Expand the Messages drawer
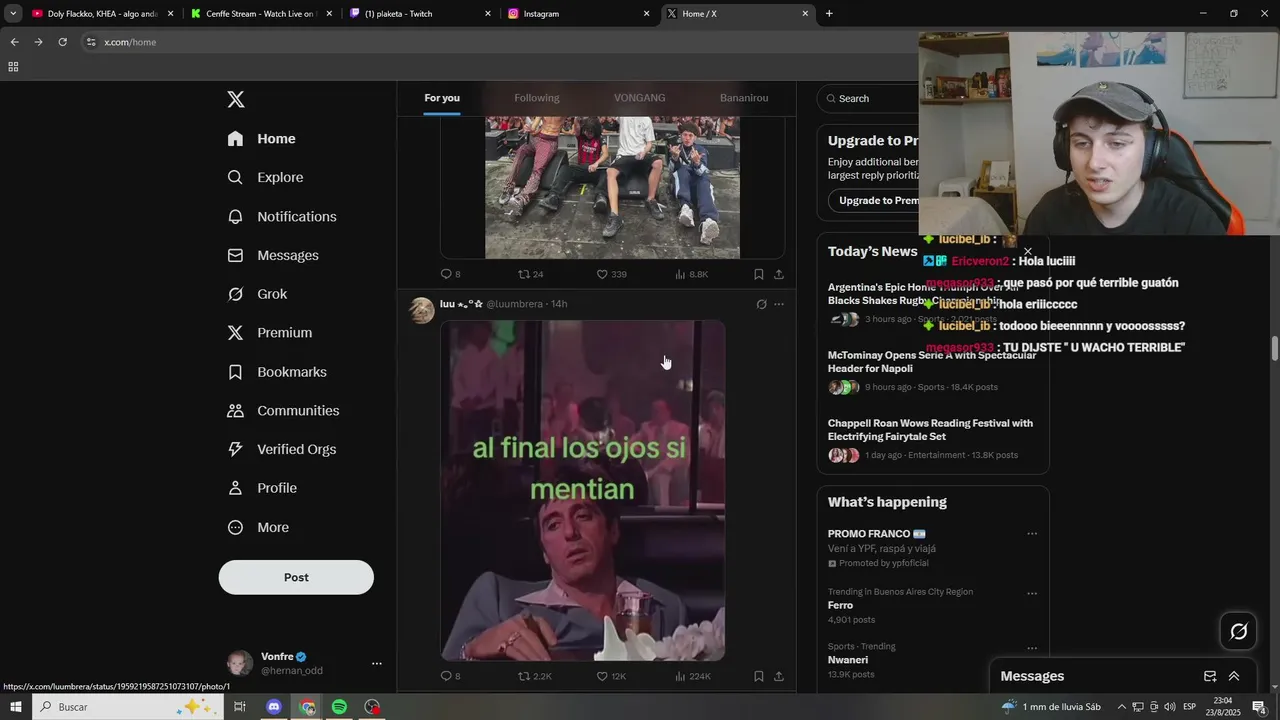This screenshot has width=1280, height=720. tap(1234, 676)
